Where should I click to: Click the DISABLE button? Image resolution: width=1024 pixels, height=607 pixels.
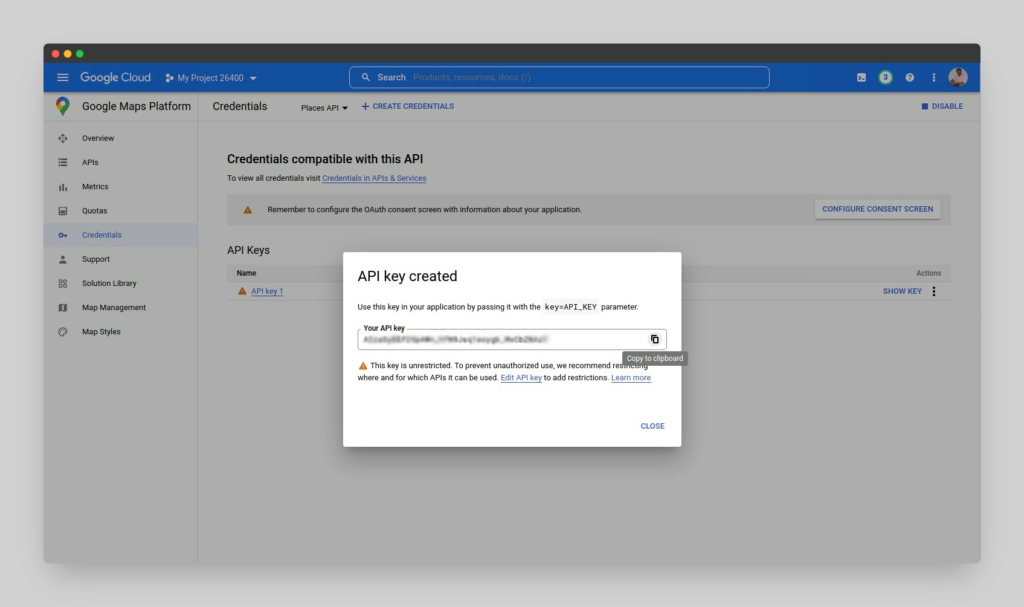coord(942,106)
